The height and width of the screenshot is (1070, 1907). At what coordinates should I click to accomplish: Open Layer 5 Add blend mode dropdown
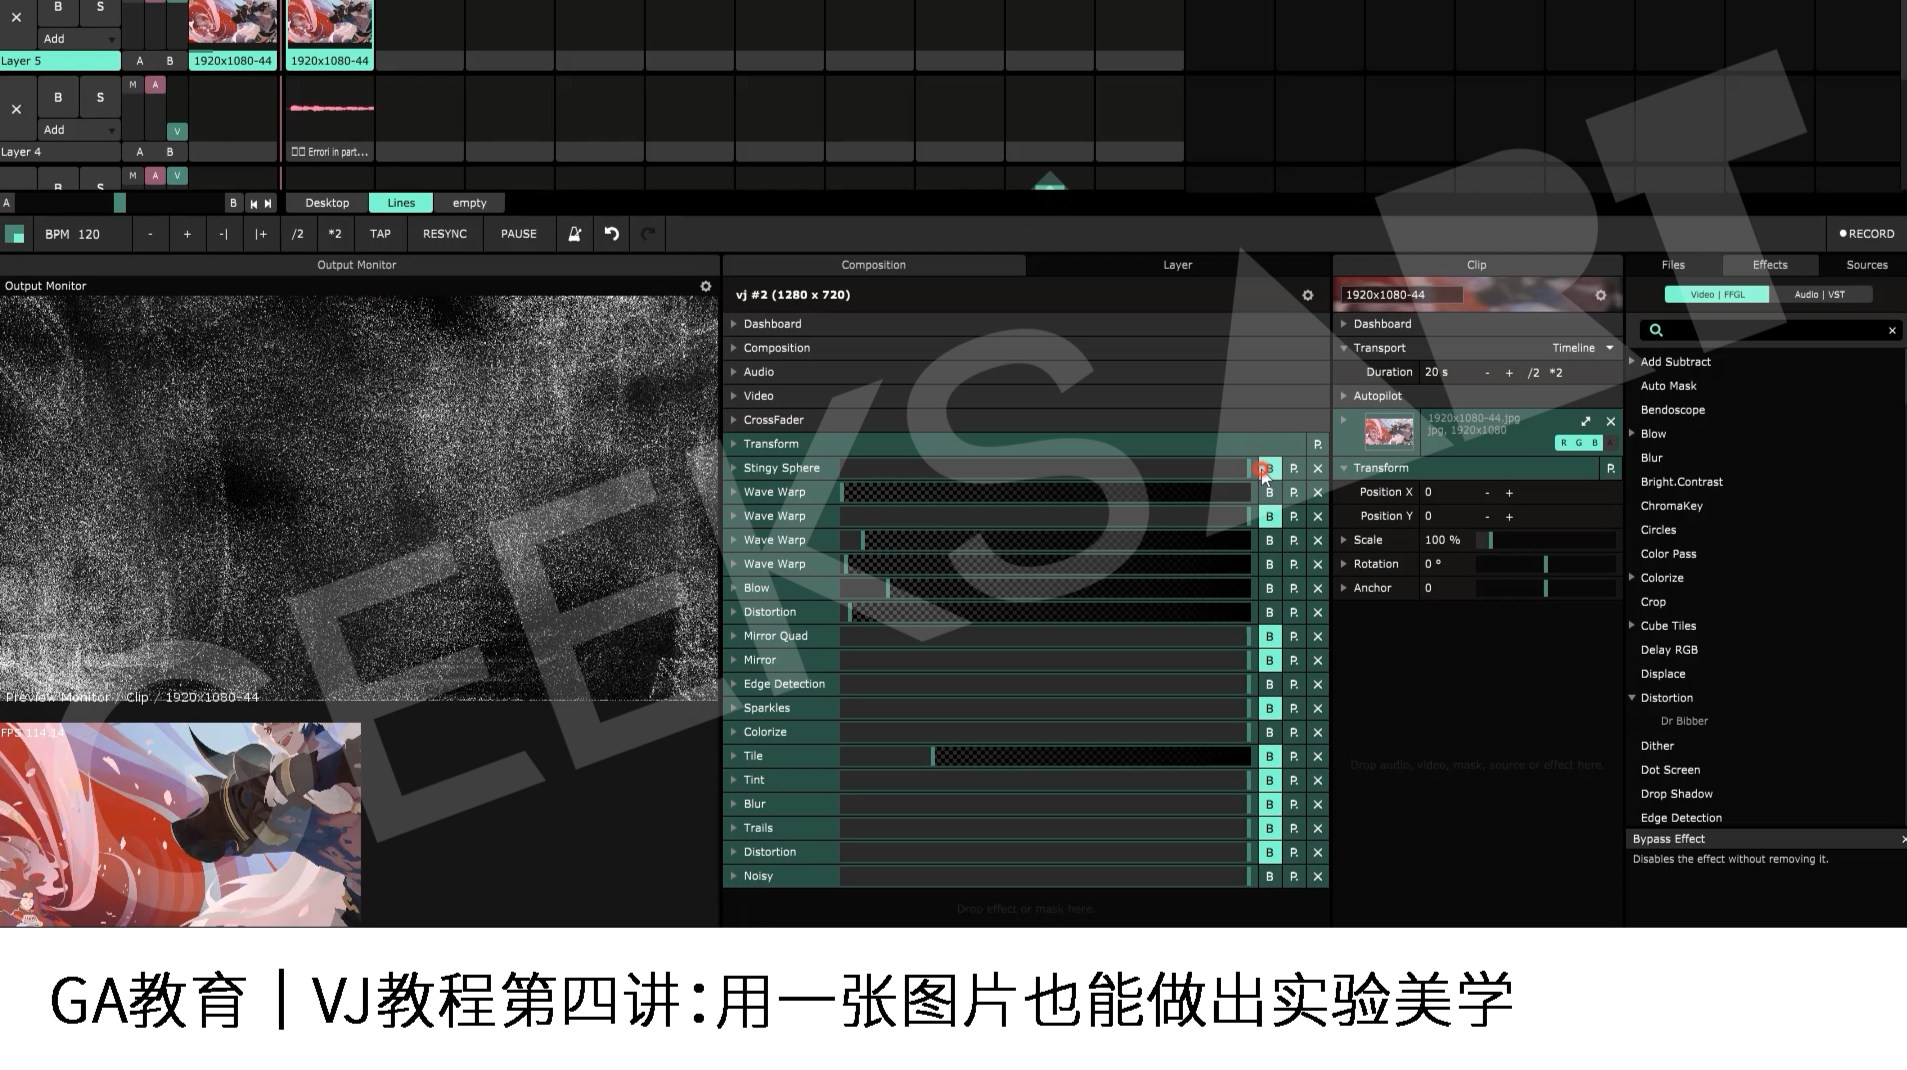tap(79, 39)
